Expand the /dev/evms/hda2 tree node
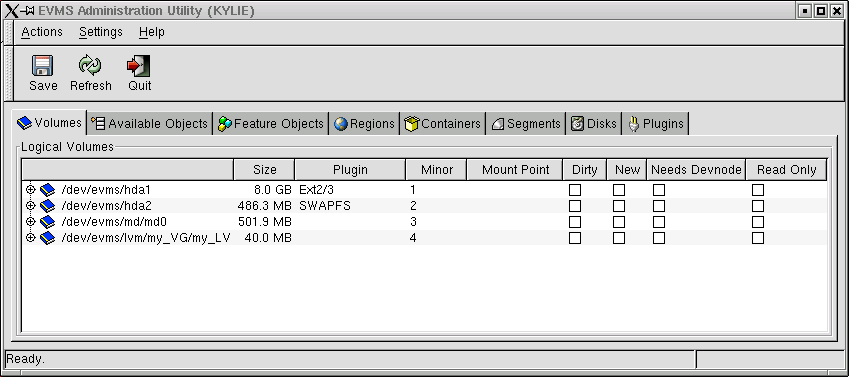This screenshot has width=849, height=377. (30, 206)
